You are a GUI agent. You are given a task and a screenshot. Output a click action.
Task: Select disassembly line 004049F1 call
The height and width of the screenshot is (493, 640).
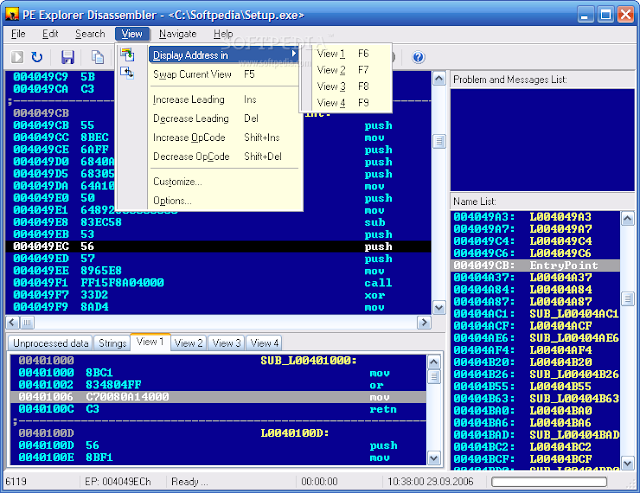point(218,283)
